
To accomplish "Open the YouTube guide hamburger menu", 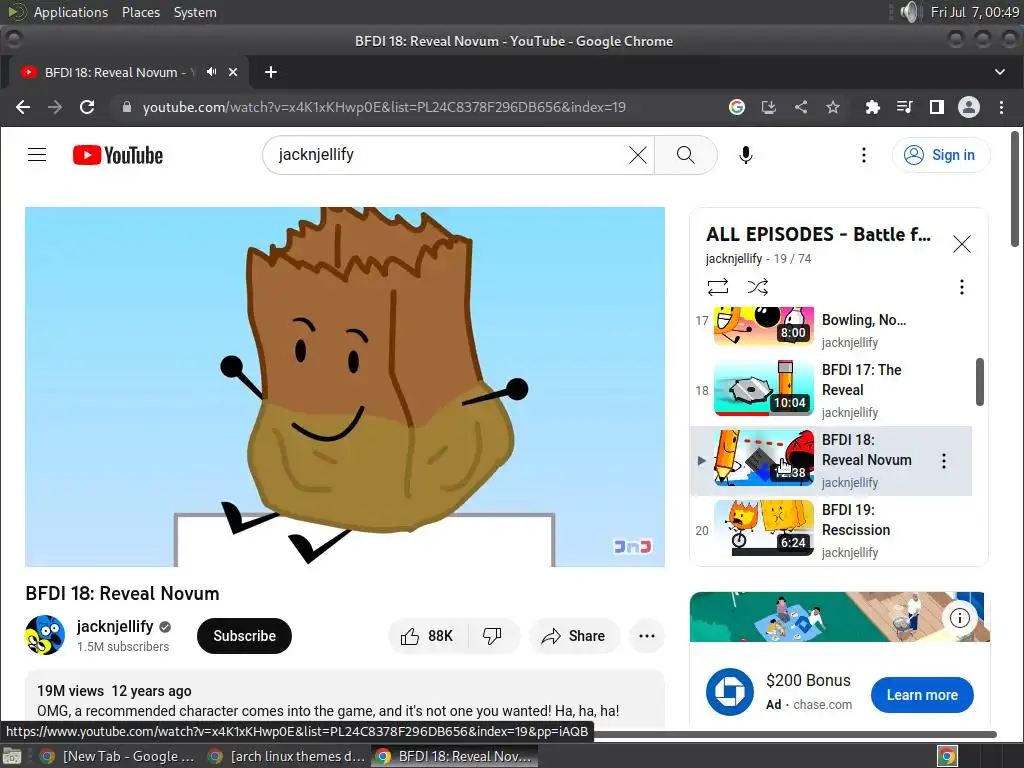I will pos(37,155).
